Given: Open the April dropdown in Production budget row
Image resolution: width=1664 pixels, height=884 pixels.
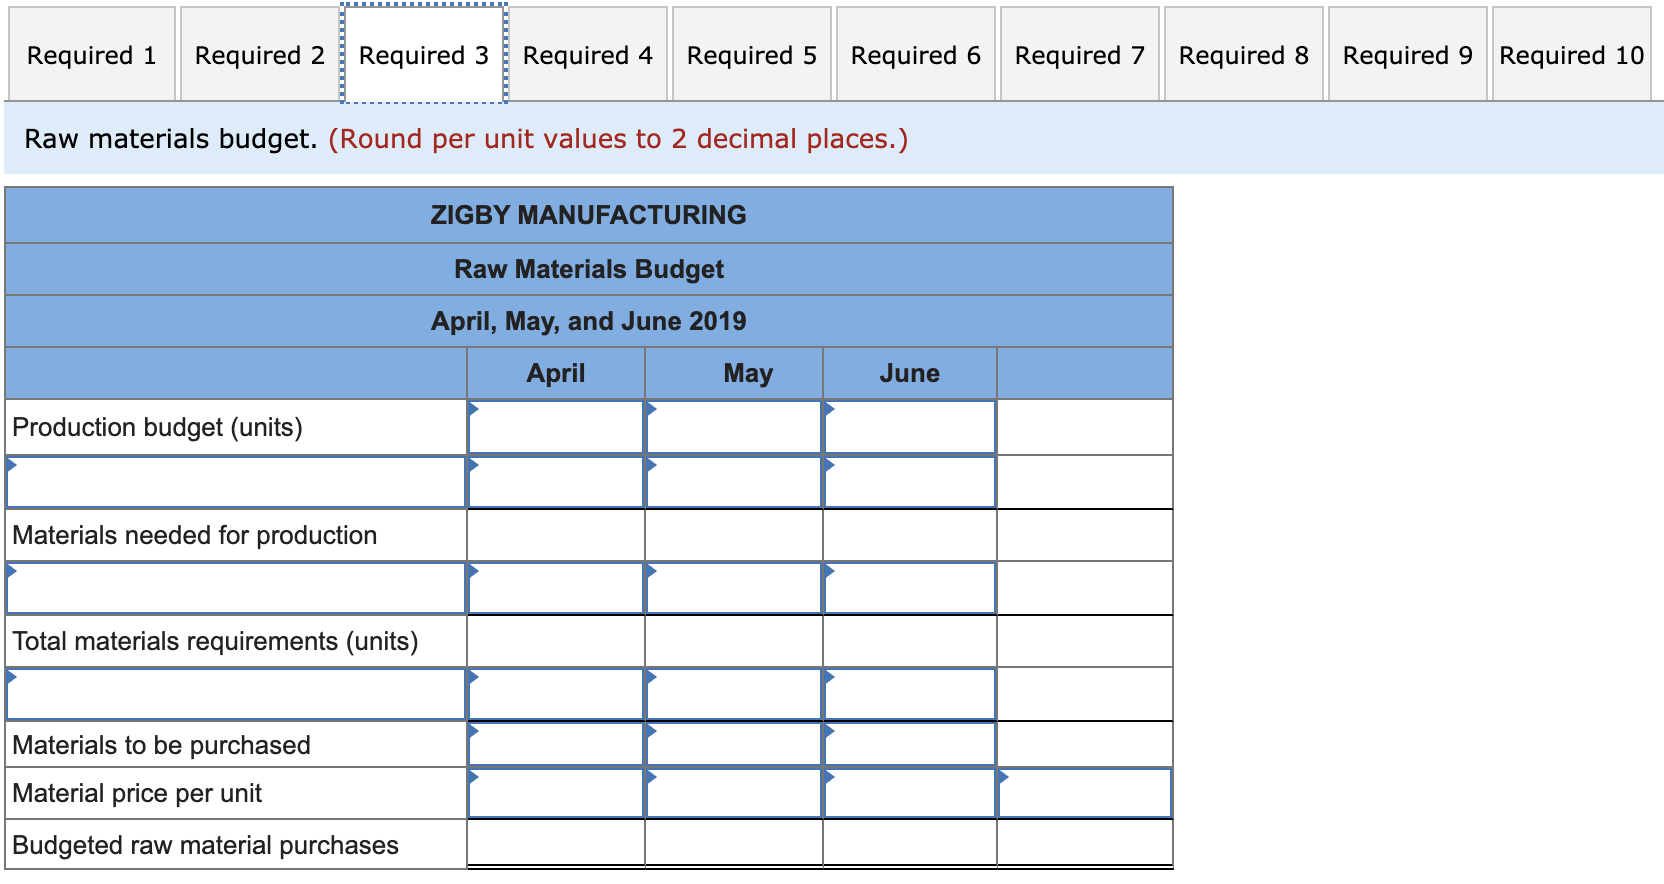Looking at the screenshot, I should click(x=555, y=427).
